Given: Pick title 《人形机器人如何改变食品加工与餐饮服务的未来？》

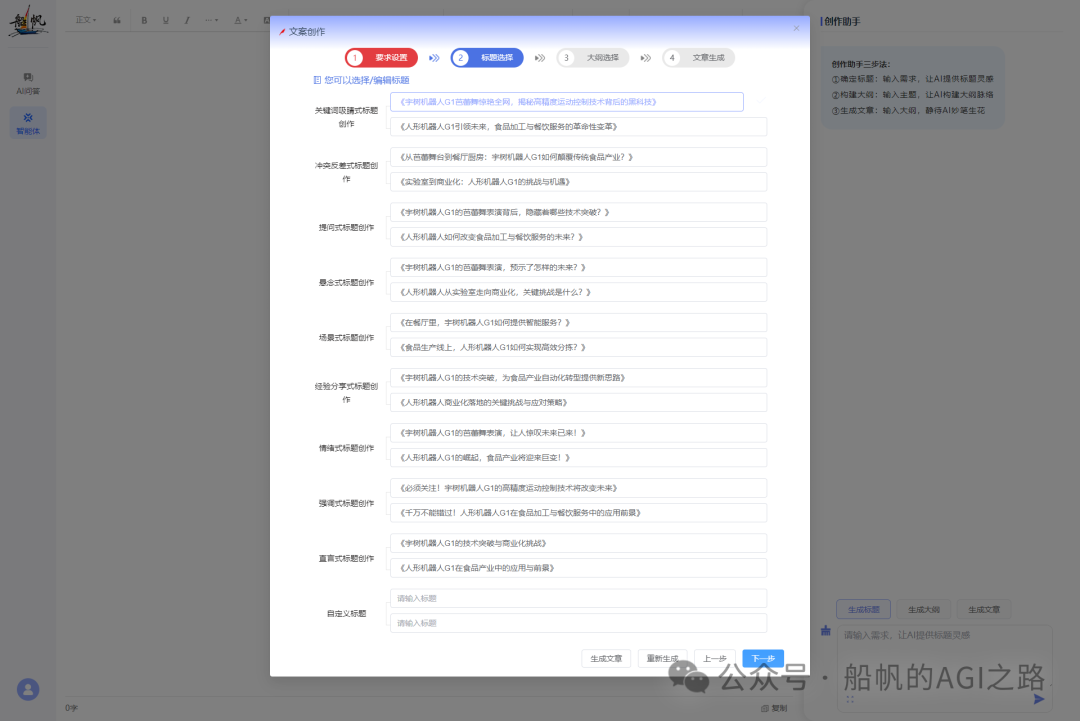Looking at the screenshot, I should tap(579, 237).
